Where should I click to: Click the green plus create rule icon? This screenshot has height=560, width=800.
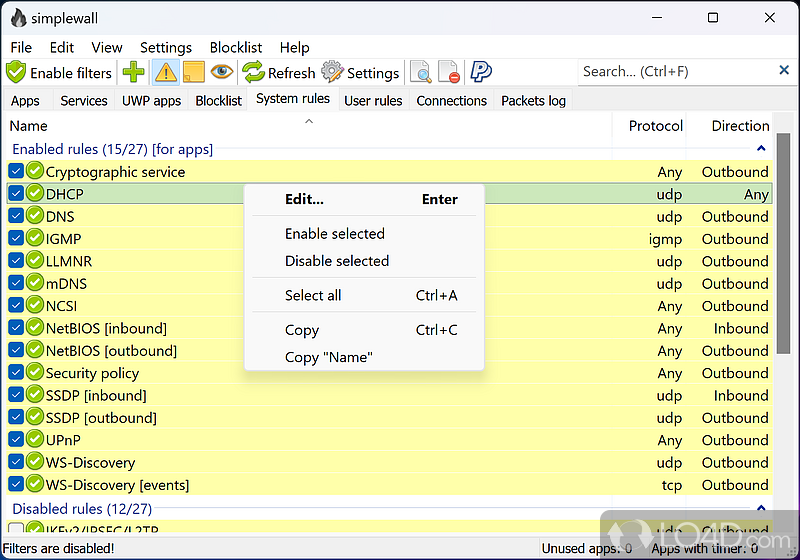(x=134, y=72)
